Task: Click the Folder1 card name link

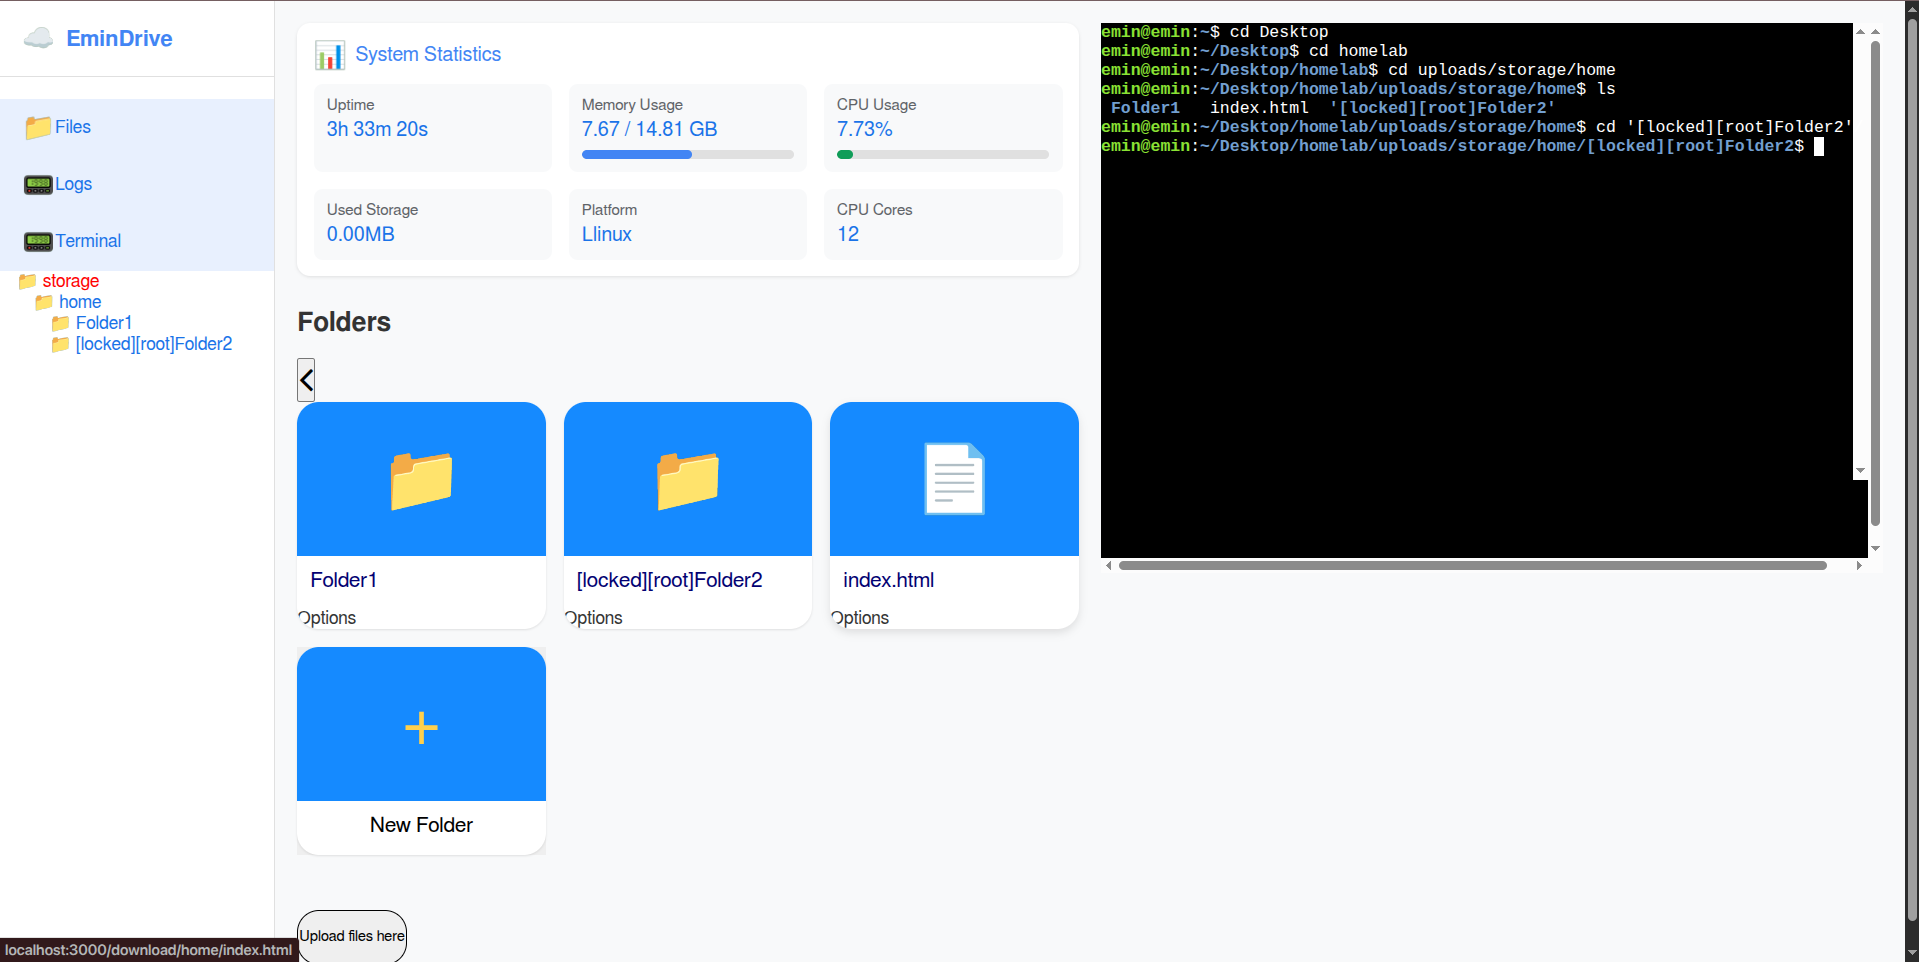Action: (344, 580)
